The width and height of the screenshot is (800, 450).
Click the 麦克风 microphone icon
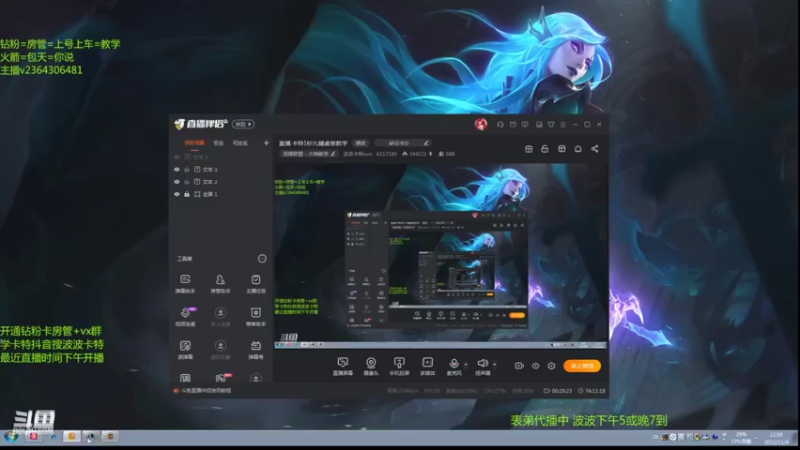(454, 363)
